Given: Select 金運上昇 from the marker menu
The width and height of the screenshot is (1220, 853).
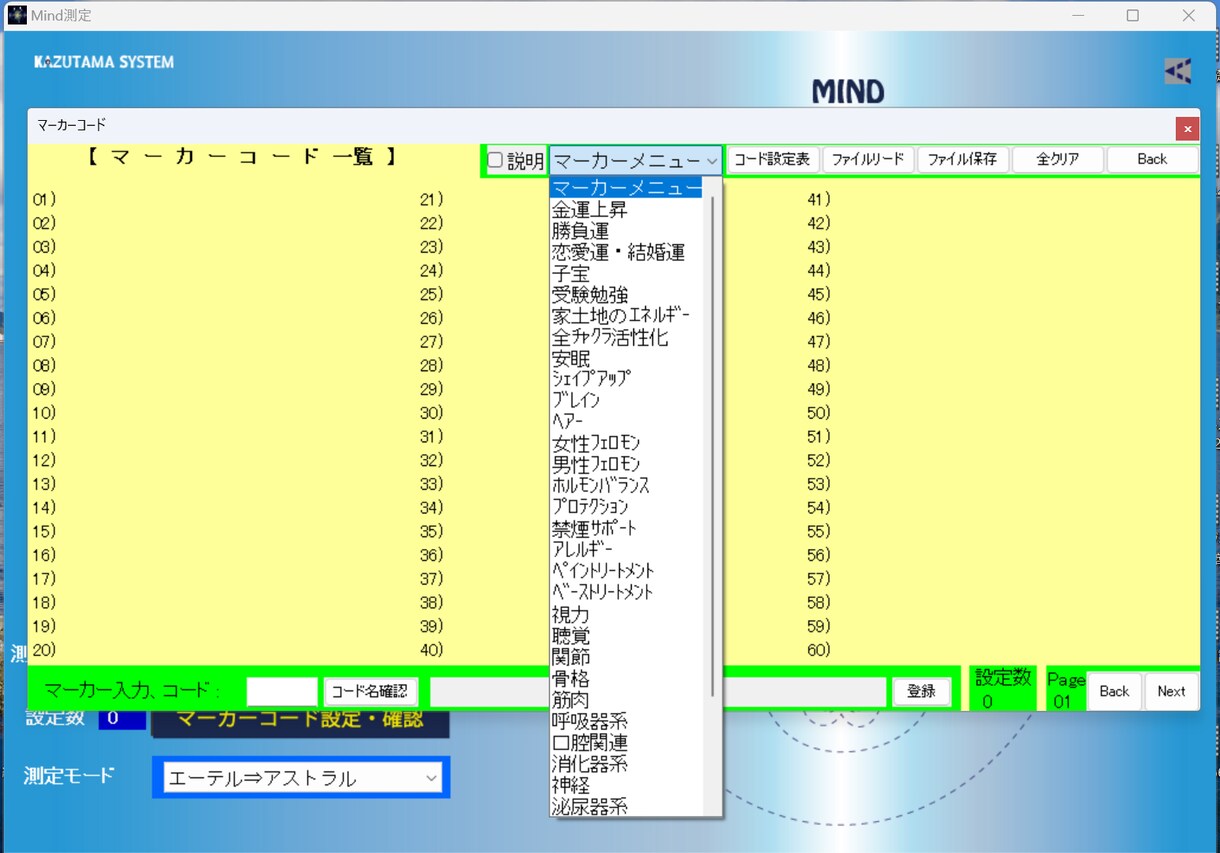Looking at the screenshot, I should tap(590, 210).
